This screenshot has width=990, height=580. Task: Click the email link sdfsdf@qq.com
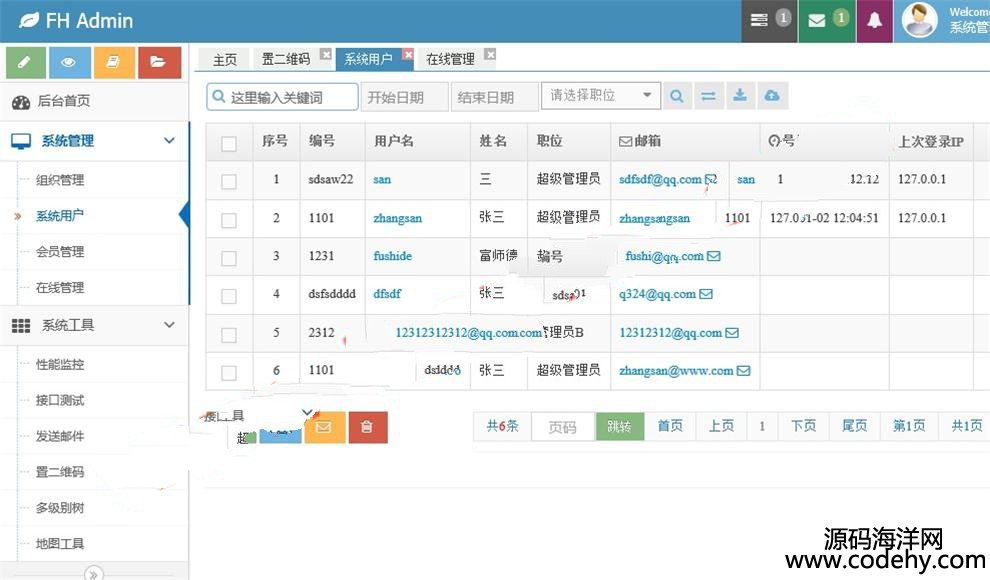tap(660, 179)
